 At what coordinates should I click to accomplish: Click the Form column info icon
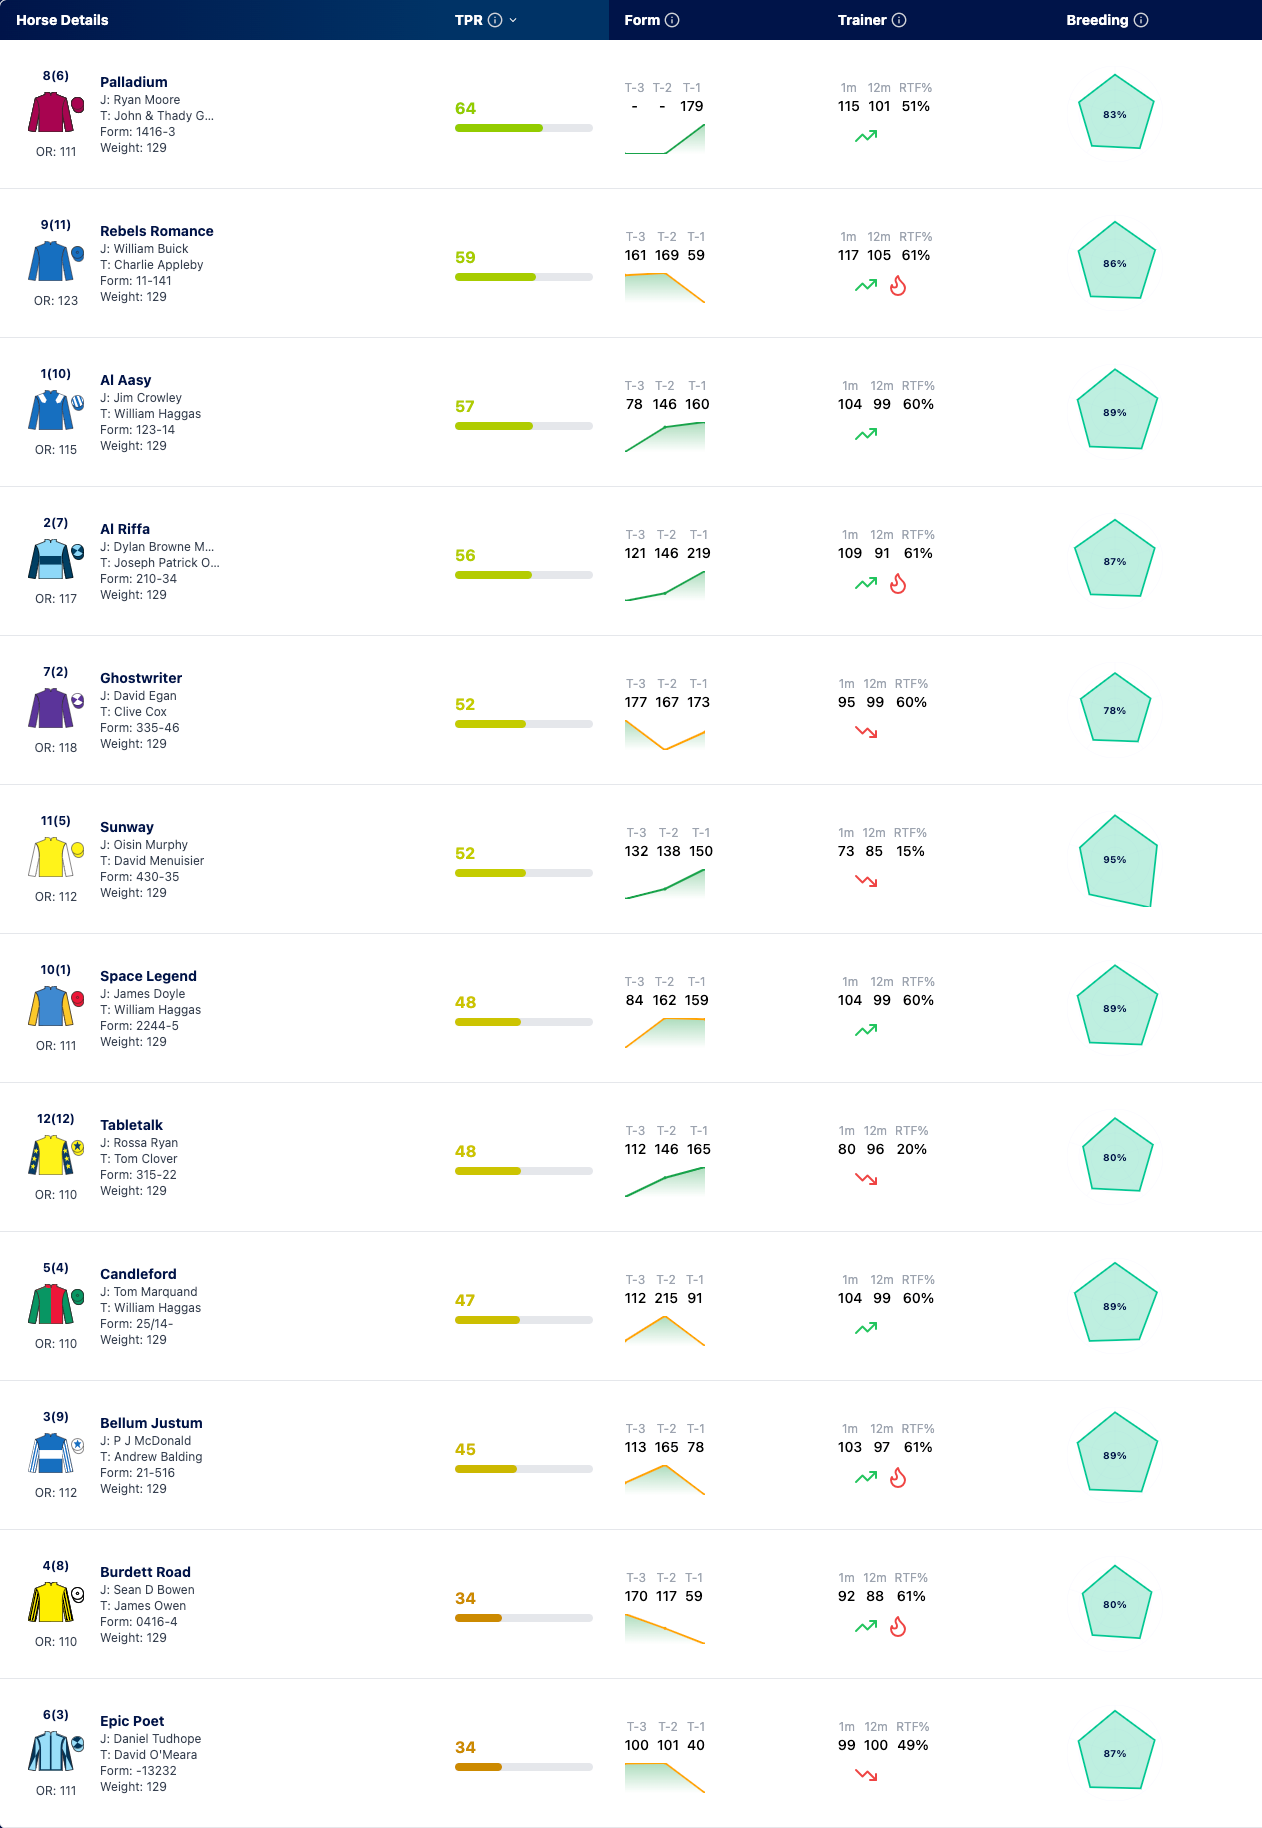pos(672,20)
